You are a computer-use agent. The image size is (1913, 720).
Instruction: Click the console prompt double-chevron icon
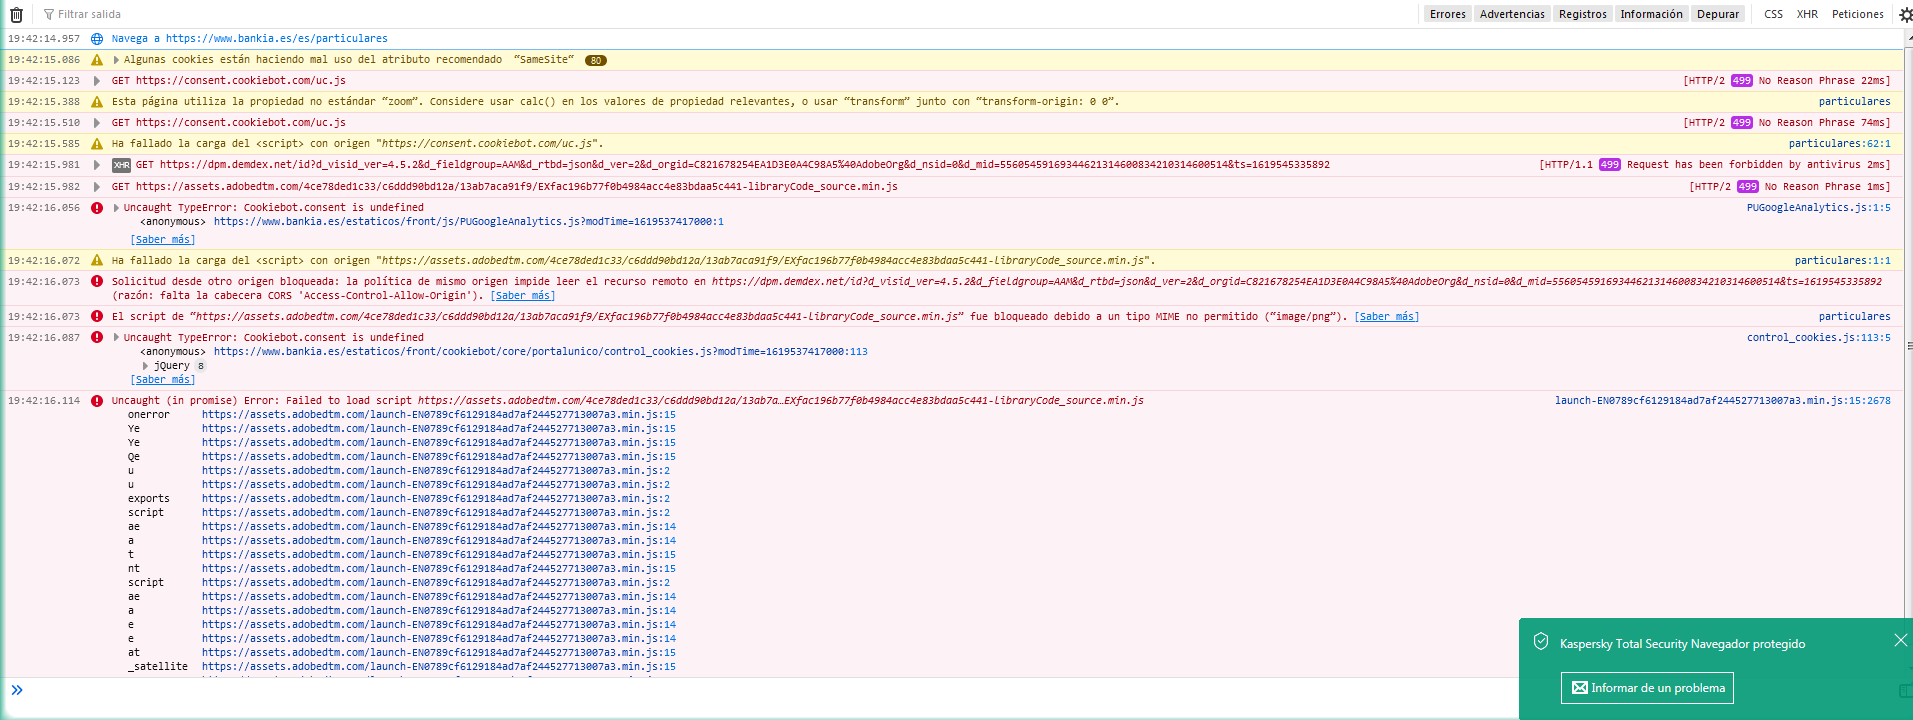(17, 690)
